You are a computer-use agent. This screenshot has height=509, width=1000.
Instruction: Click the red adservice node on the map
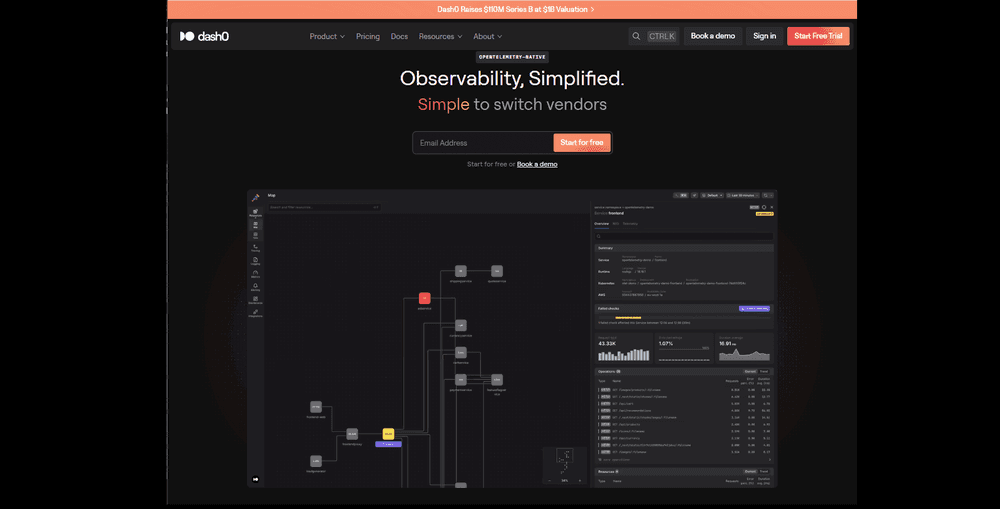coord(424,298)
